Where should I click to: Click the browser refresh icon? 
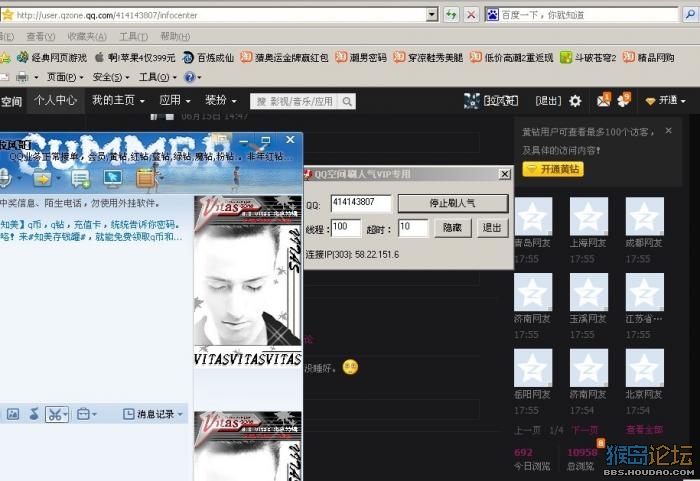tap(451, 15)
